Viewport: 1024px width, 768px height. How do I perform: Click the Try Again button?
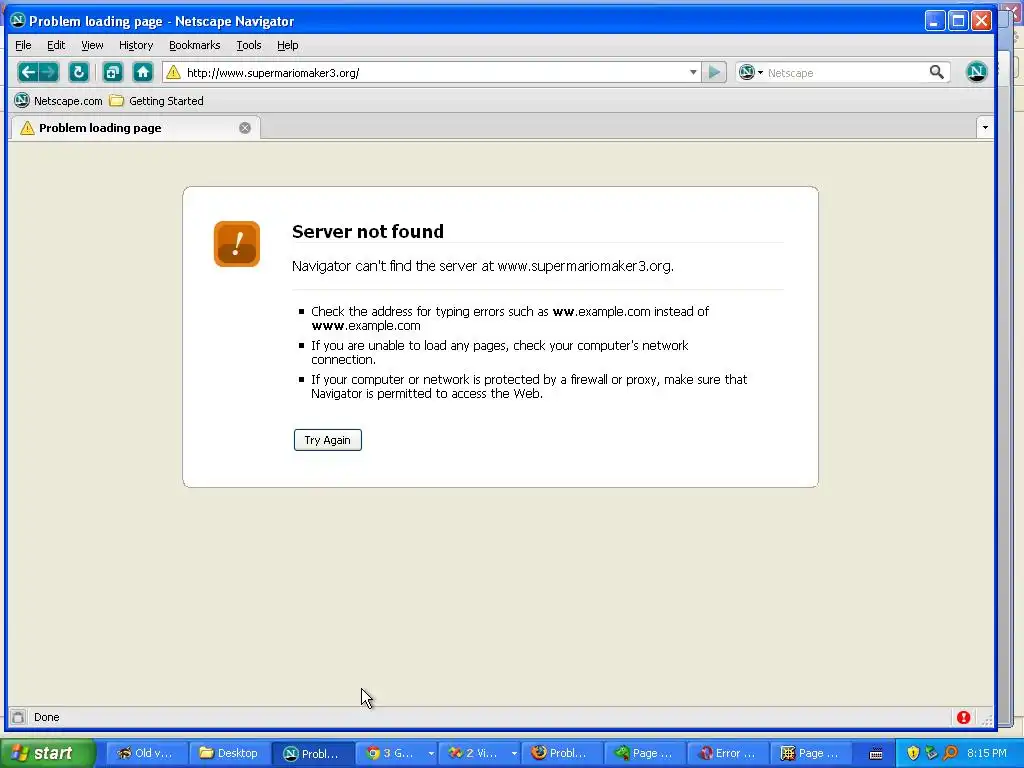[327, 440]
